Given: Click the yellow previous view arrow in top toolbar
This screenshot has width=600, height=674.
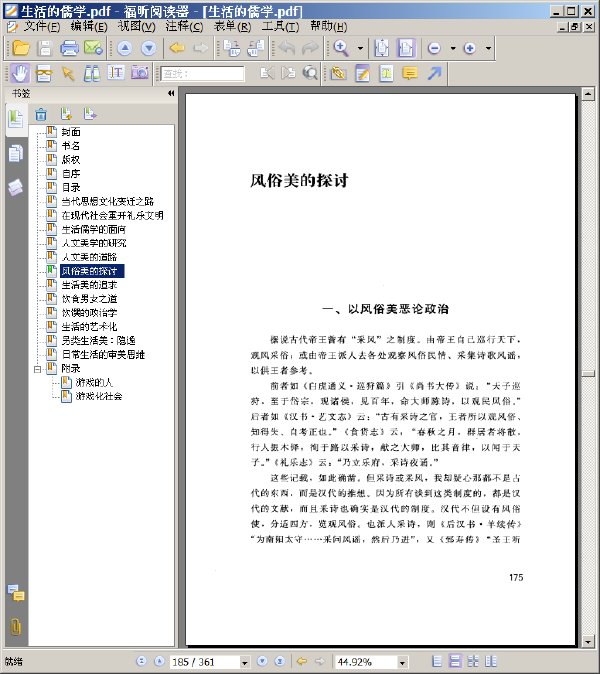Looking at the screenshot, I should click(x=177, y=48).
